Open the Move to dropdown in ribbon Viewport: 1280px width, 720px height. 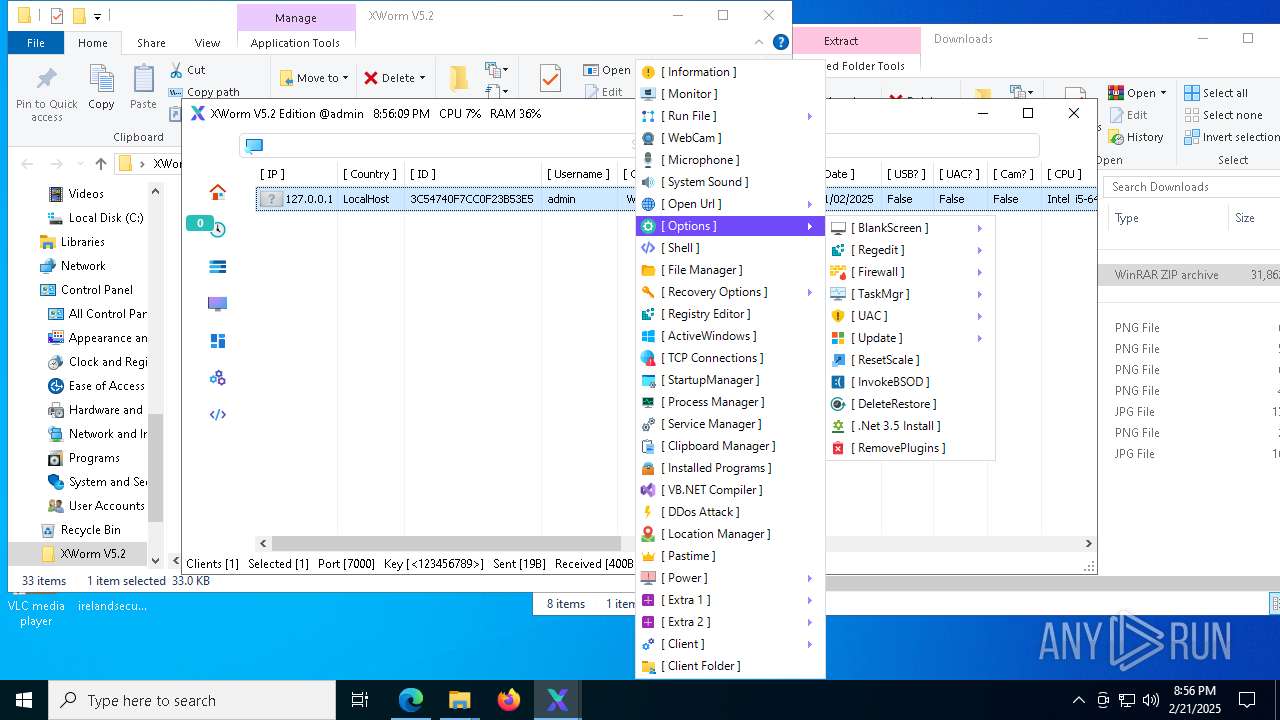[314, 78]
